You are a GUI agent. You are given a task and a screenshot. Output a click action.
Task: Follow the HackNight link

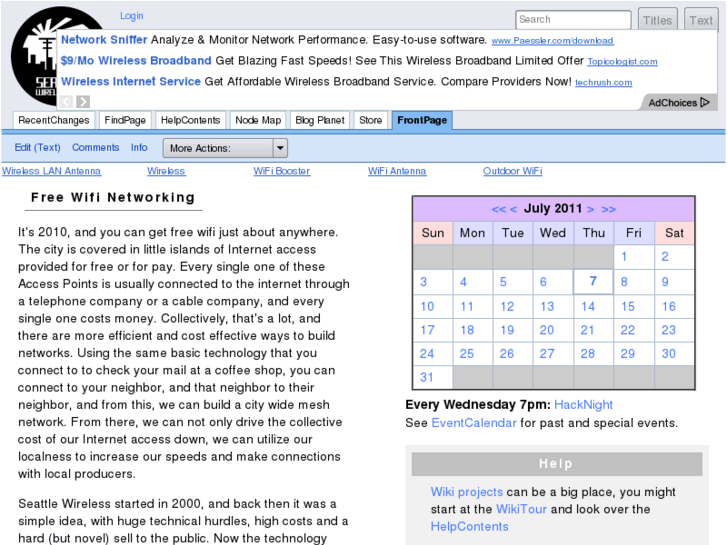(583, 405)
